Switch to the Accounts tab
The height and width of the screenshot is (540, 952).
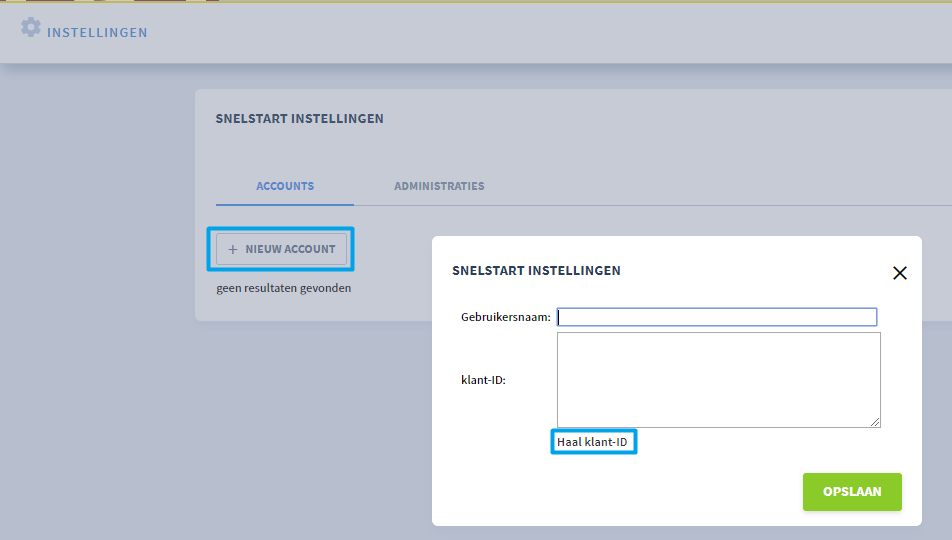point(285,186)
